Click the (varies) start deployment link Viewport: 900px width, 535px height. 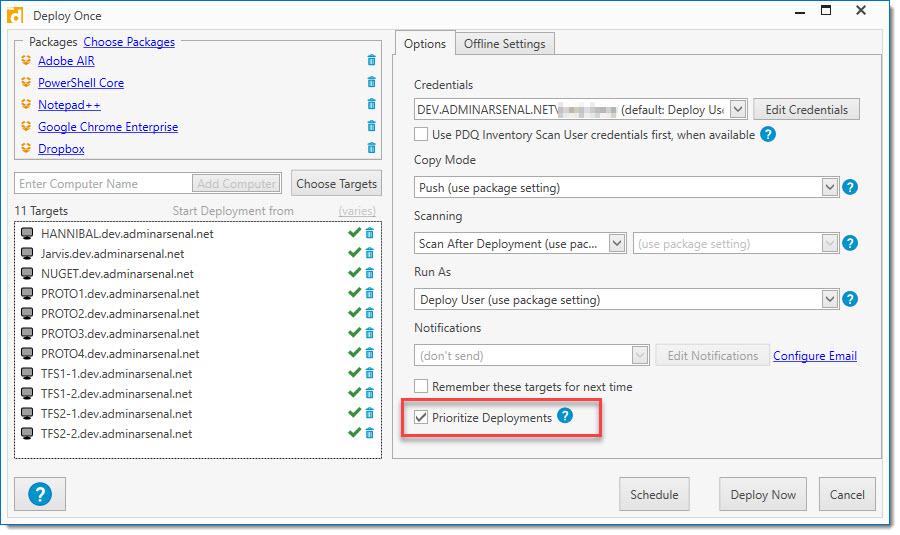pos(357,211)
